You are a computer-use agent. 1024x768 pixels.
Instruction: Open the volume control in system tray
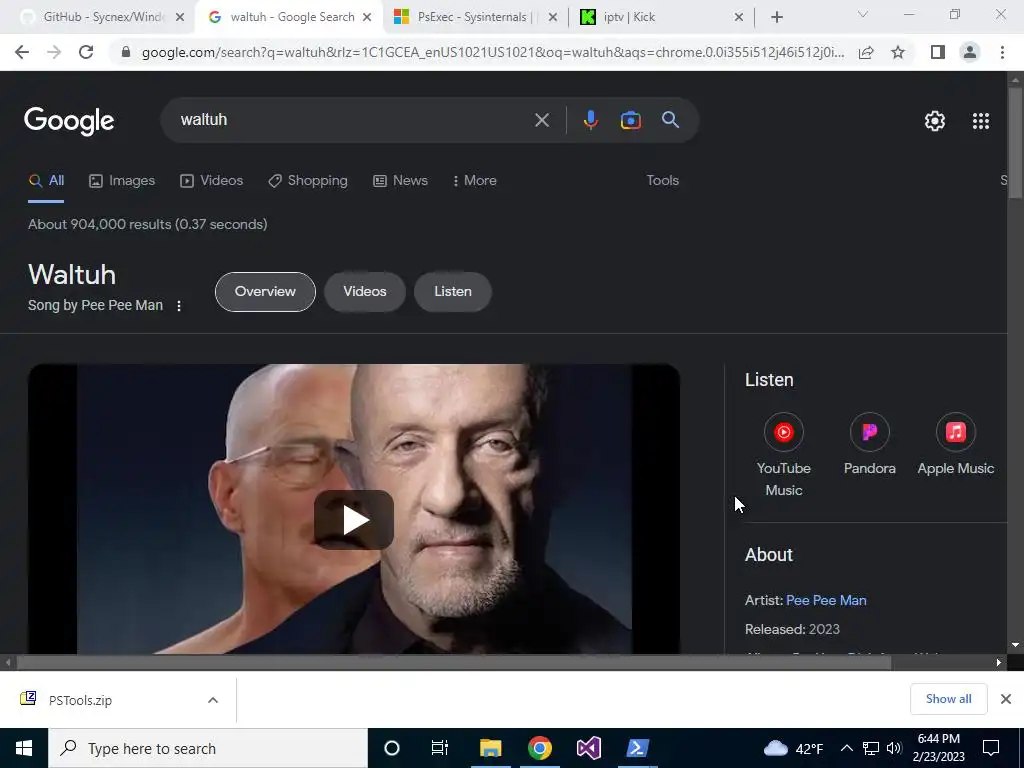(x=894, y=748)
